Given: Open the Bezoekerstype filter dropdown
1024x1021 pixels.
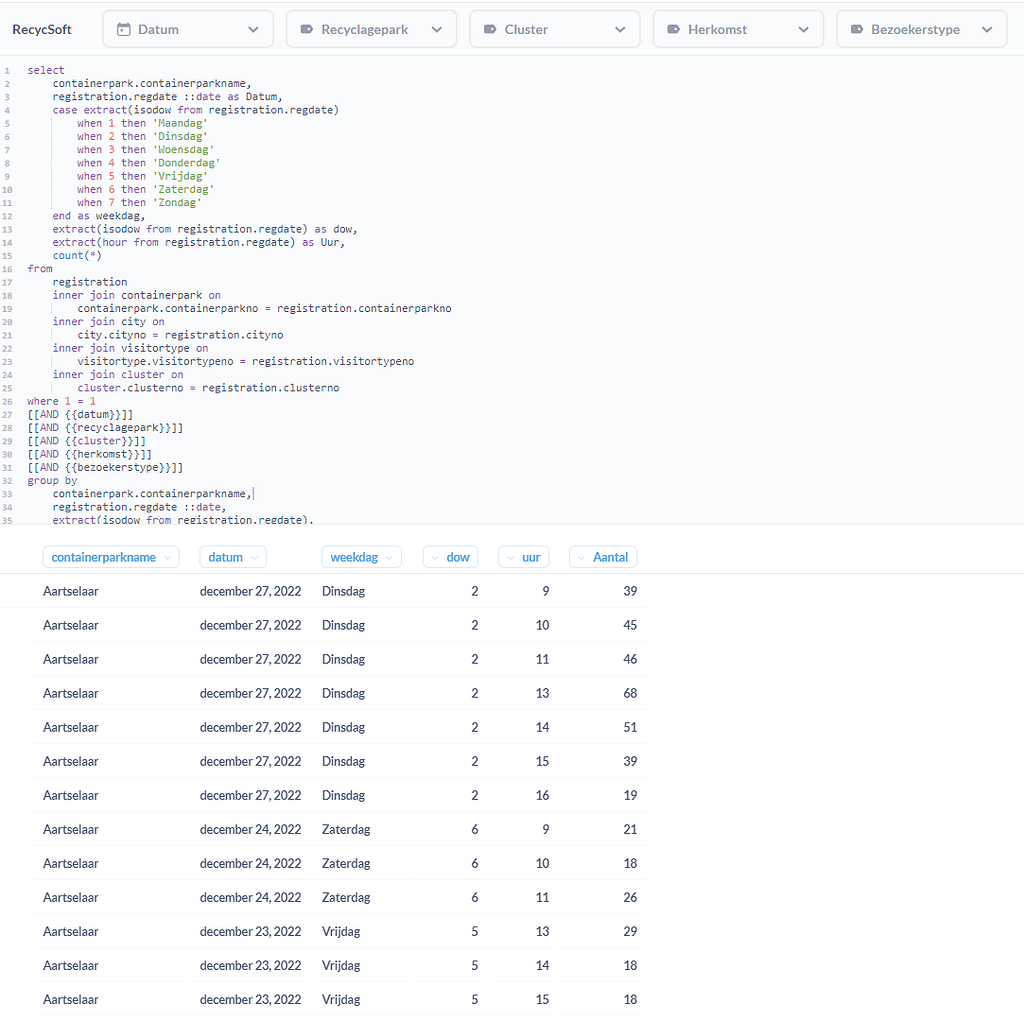Looking at the screenshot, I should click(987, 28).
